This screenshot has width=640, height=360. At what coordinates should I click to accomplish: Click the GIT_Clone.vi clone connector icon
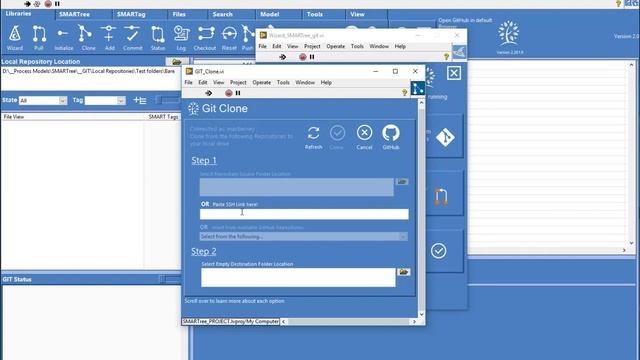418,88
